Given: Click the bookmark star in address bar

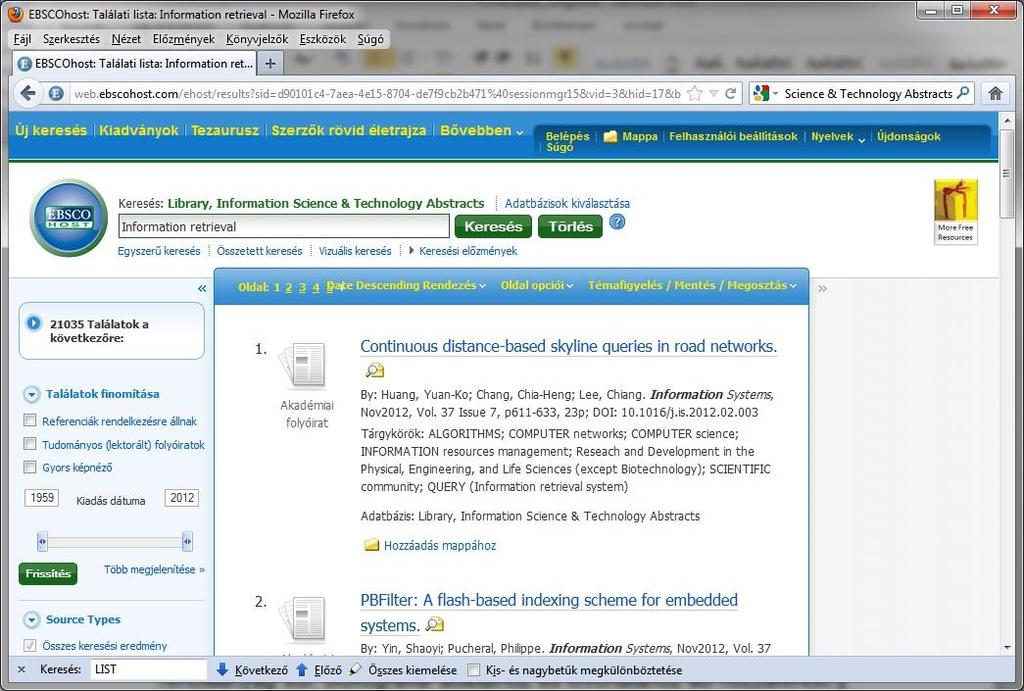Looking at the screenshot, I should pos(695,93).
